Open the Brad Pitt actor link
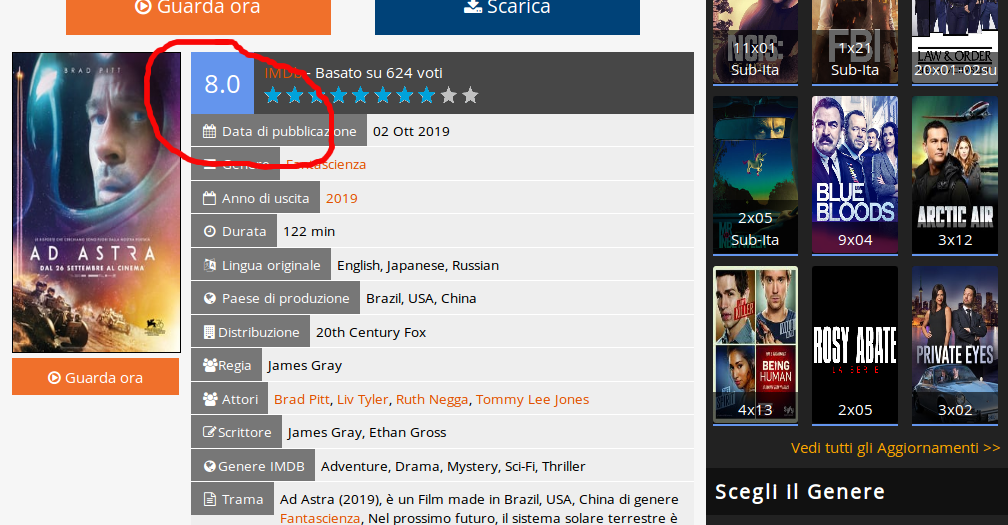The image size is (1008, 525). tap(301, 399)
